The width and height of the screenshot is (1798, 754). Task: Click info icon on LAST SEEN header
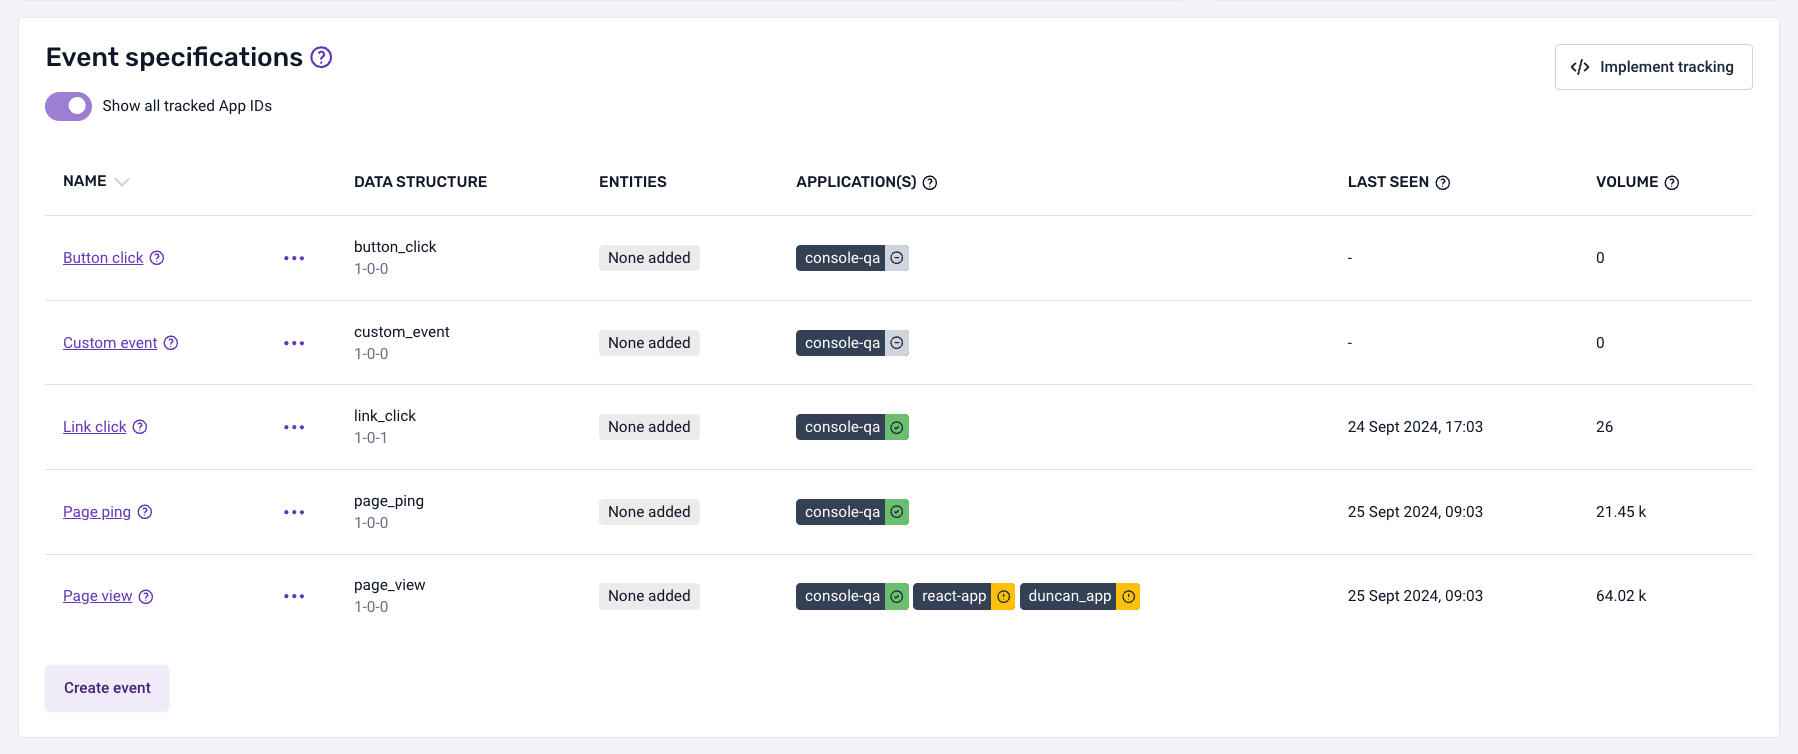[1443, 183]
